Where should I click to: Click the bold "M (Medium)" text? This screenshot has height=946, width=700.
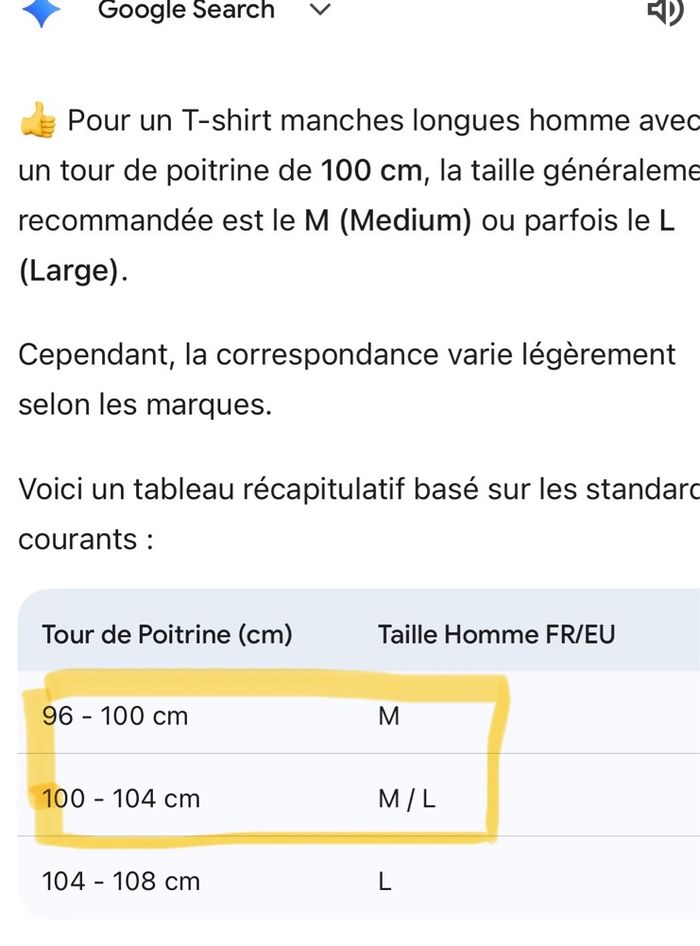point(388,221)
